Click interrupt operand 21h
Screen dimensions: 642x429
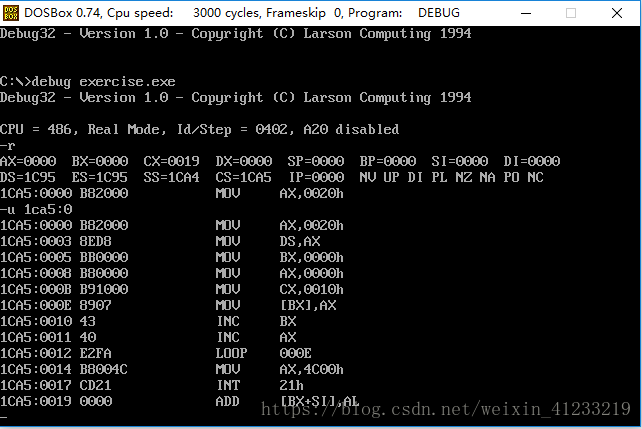pos(292,385)
